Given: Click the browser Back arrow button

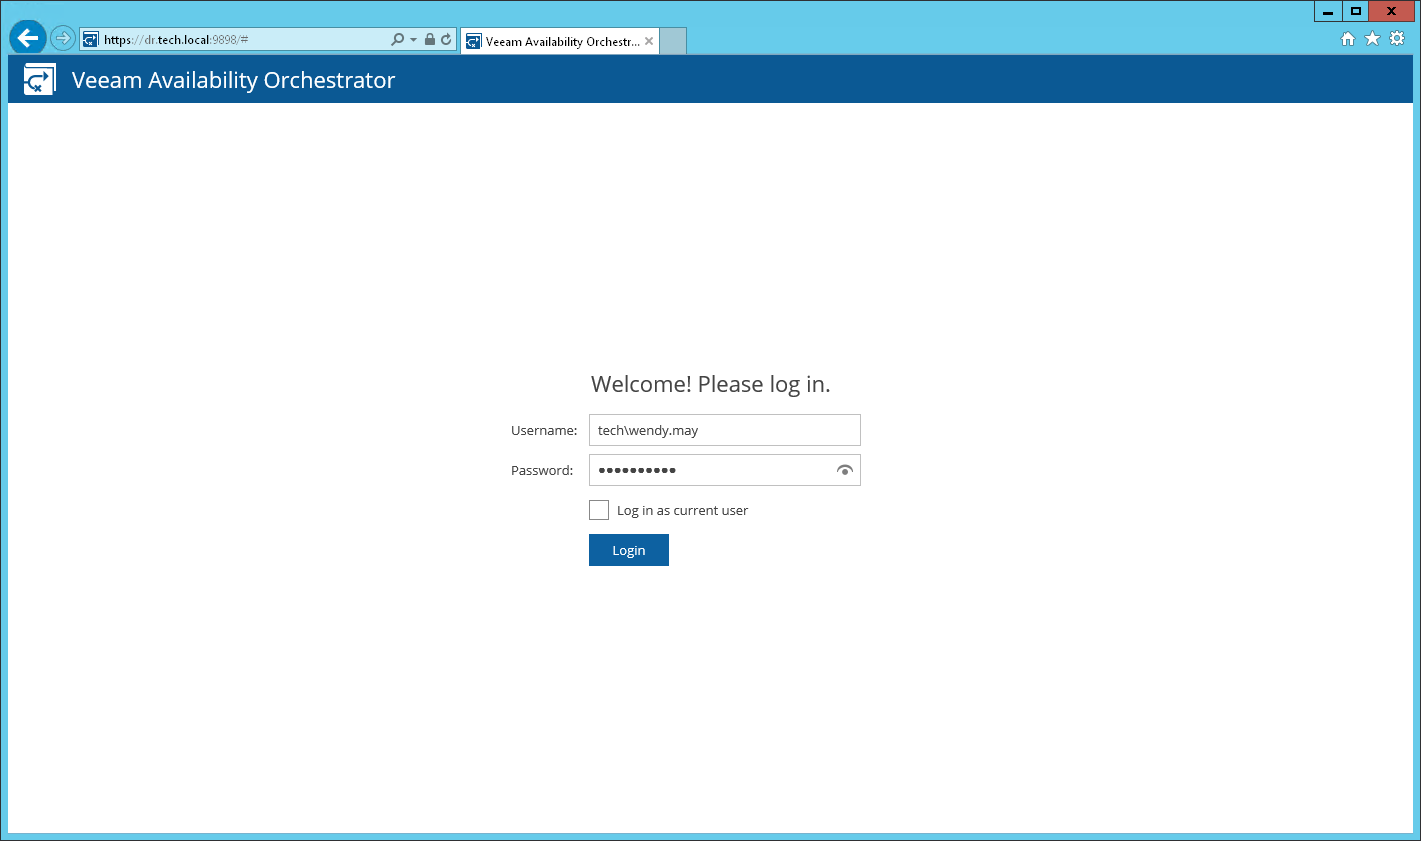Looking at the screenshot, I should pos(28,38).
